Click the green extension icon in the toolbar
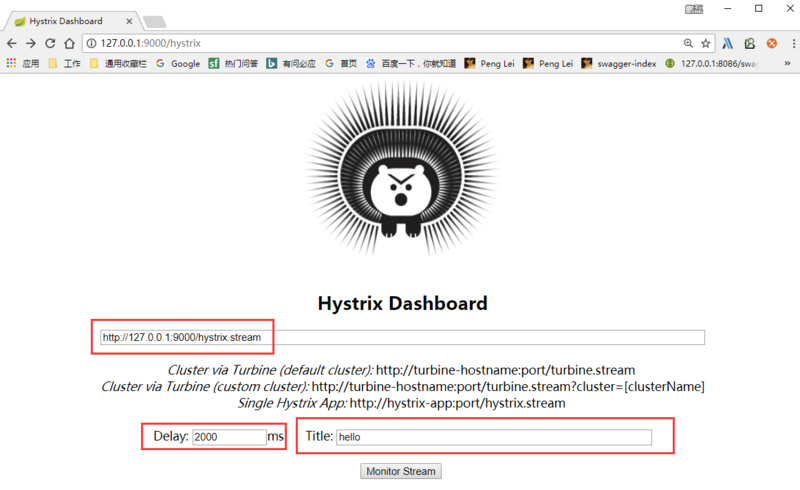 tap(749, 43)
